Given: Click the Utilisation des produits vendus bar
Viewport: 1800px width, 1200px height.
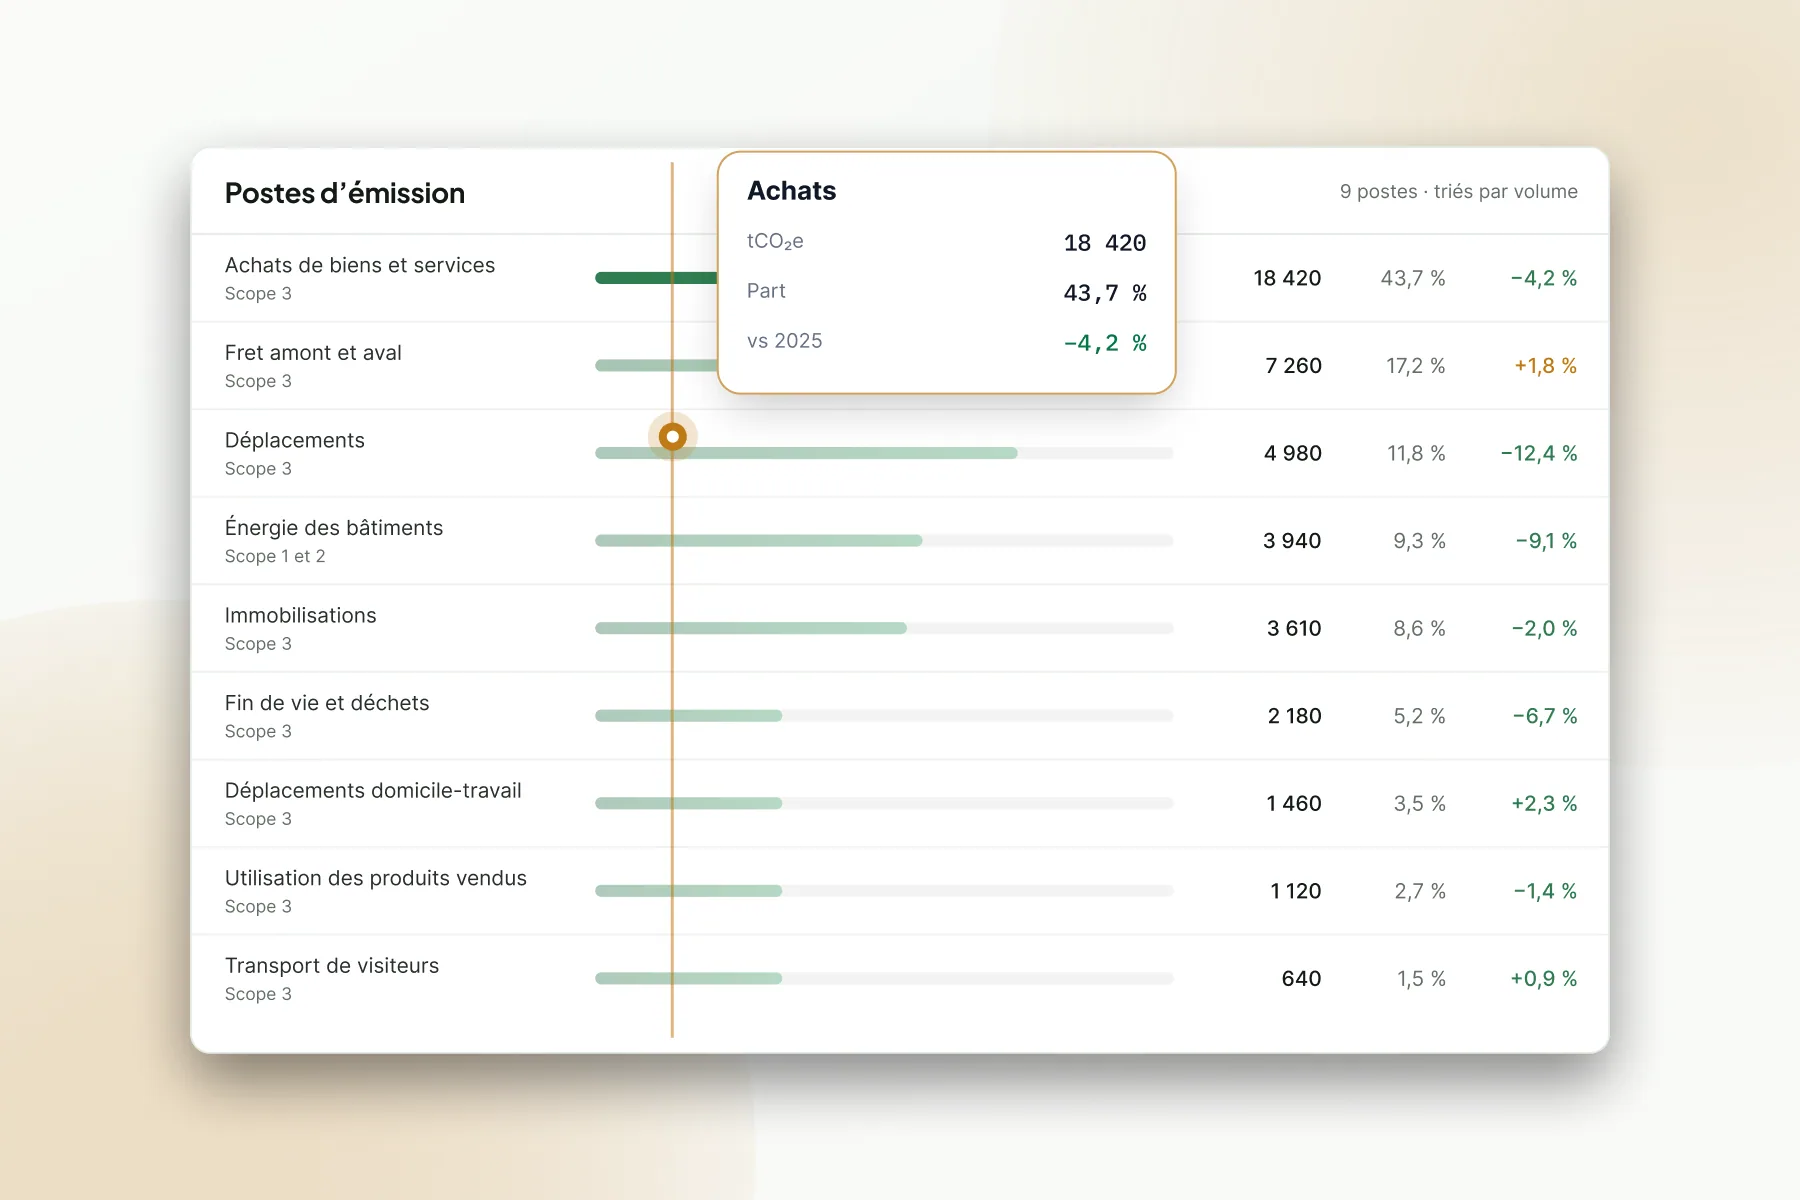Looking at the screenshot, I should coord(688,891).
